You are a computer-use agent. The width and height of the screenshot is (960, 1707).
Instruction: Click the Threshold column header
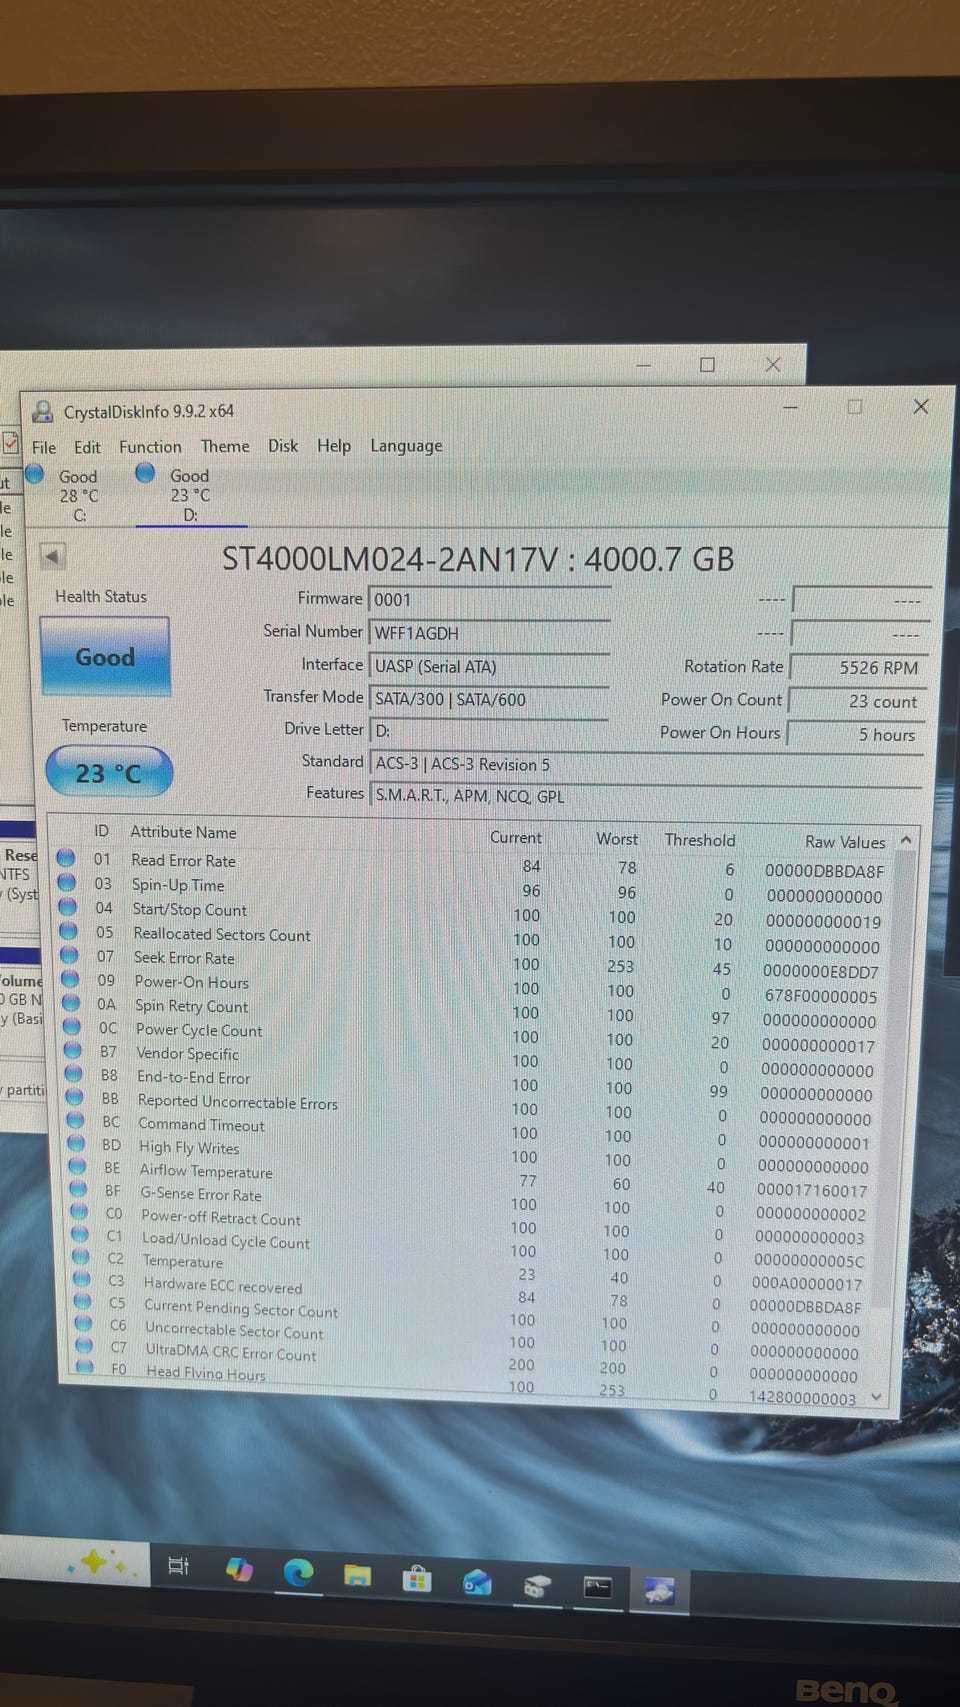click(x=700, y=840)
